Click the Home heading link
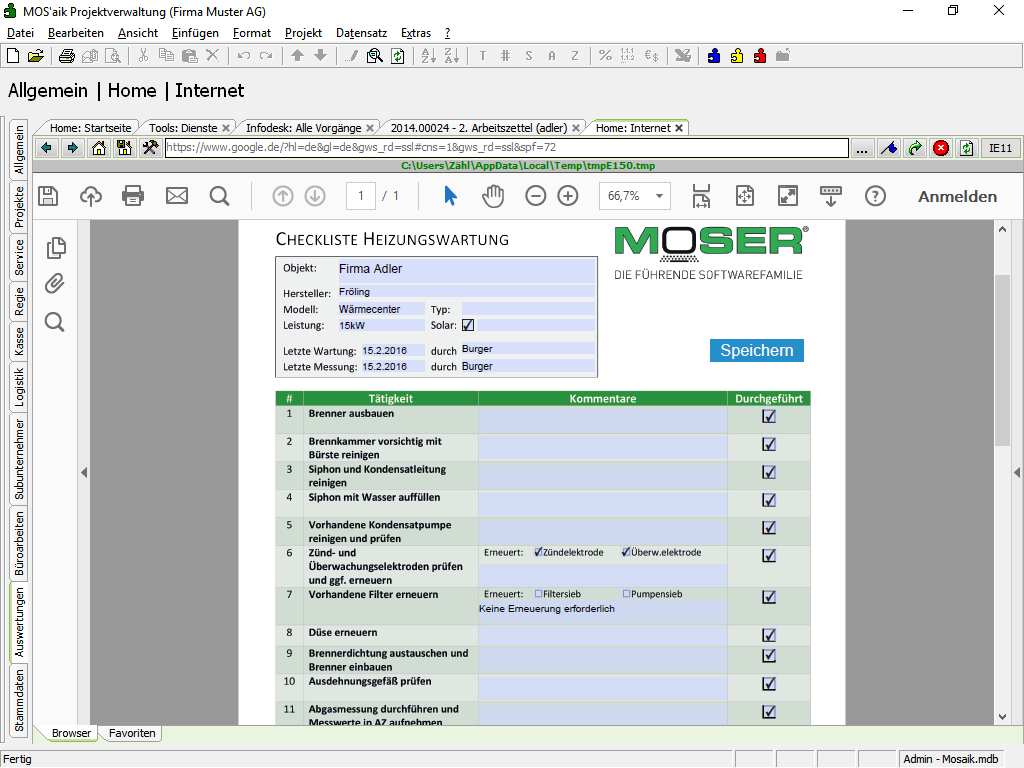The height and width of the screenshot is (768, 1024). [x=132, y=90]
